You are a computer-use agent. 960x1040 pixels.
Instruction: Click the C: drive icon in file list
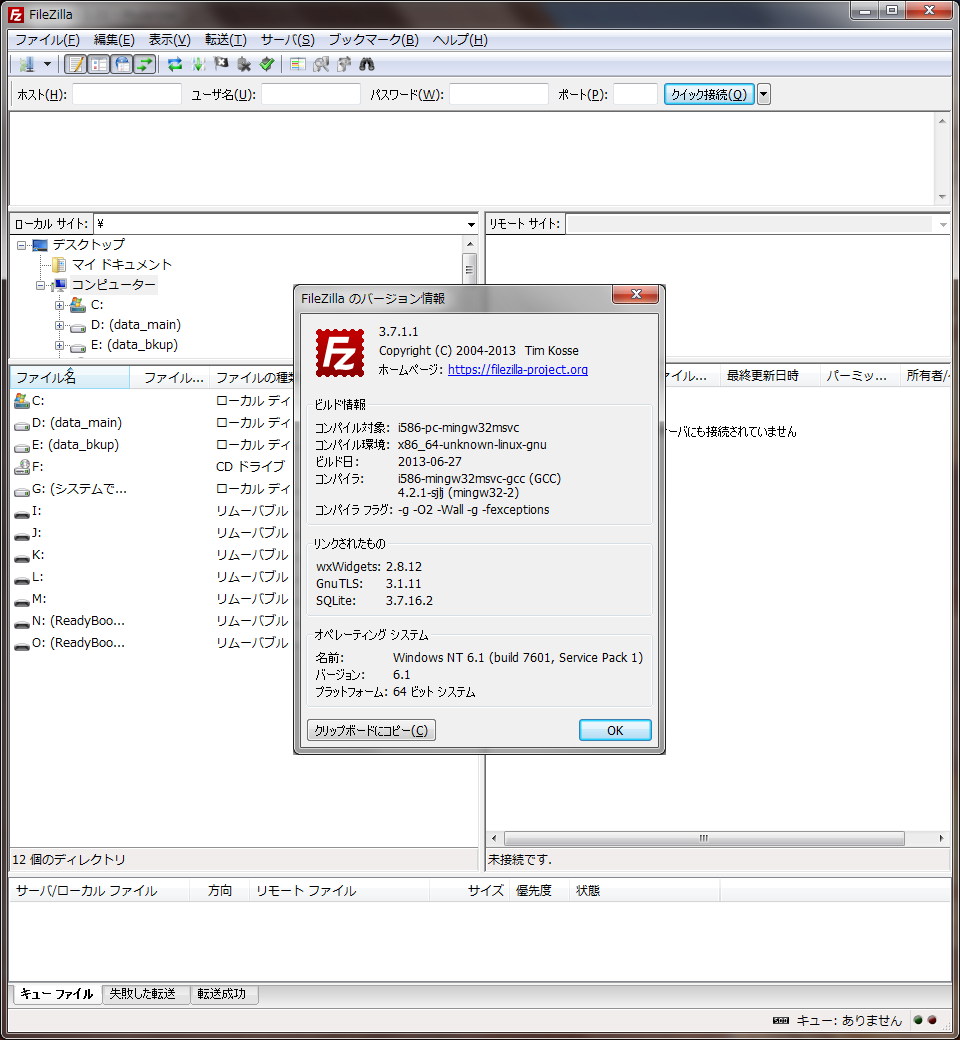coord(21,401)
